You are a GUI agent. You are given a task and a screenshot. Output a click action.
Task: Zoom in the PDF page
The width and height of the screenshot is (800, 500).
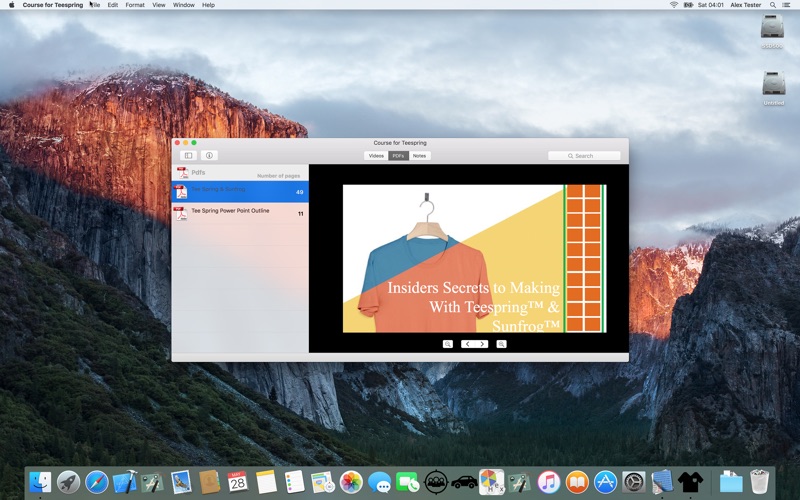tap(501, 344)
